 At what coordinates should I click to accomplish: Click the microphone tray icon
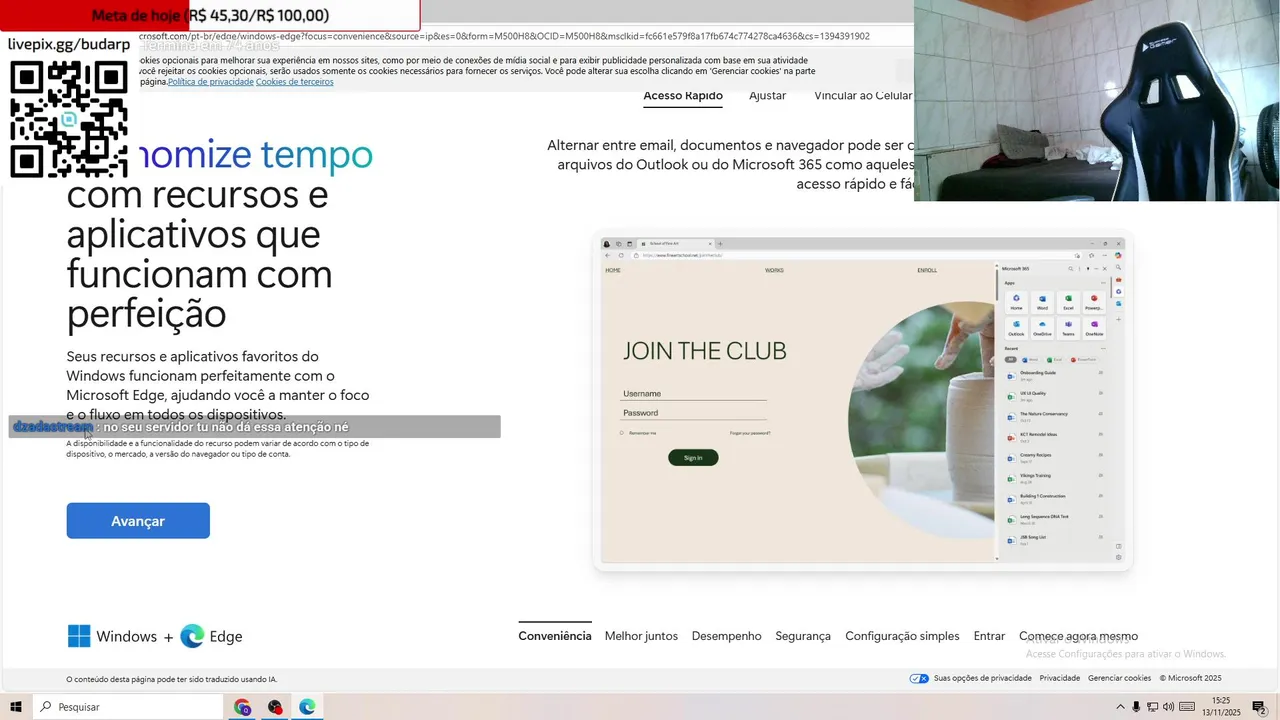pos(1136,707)
